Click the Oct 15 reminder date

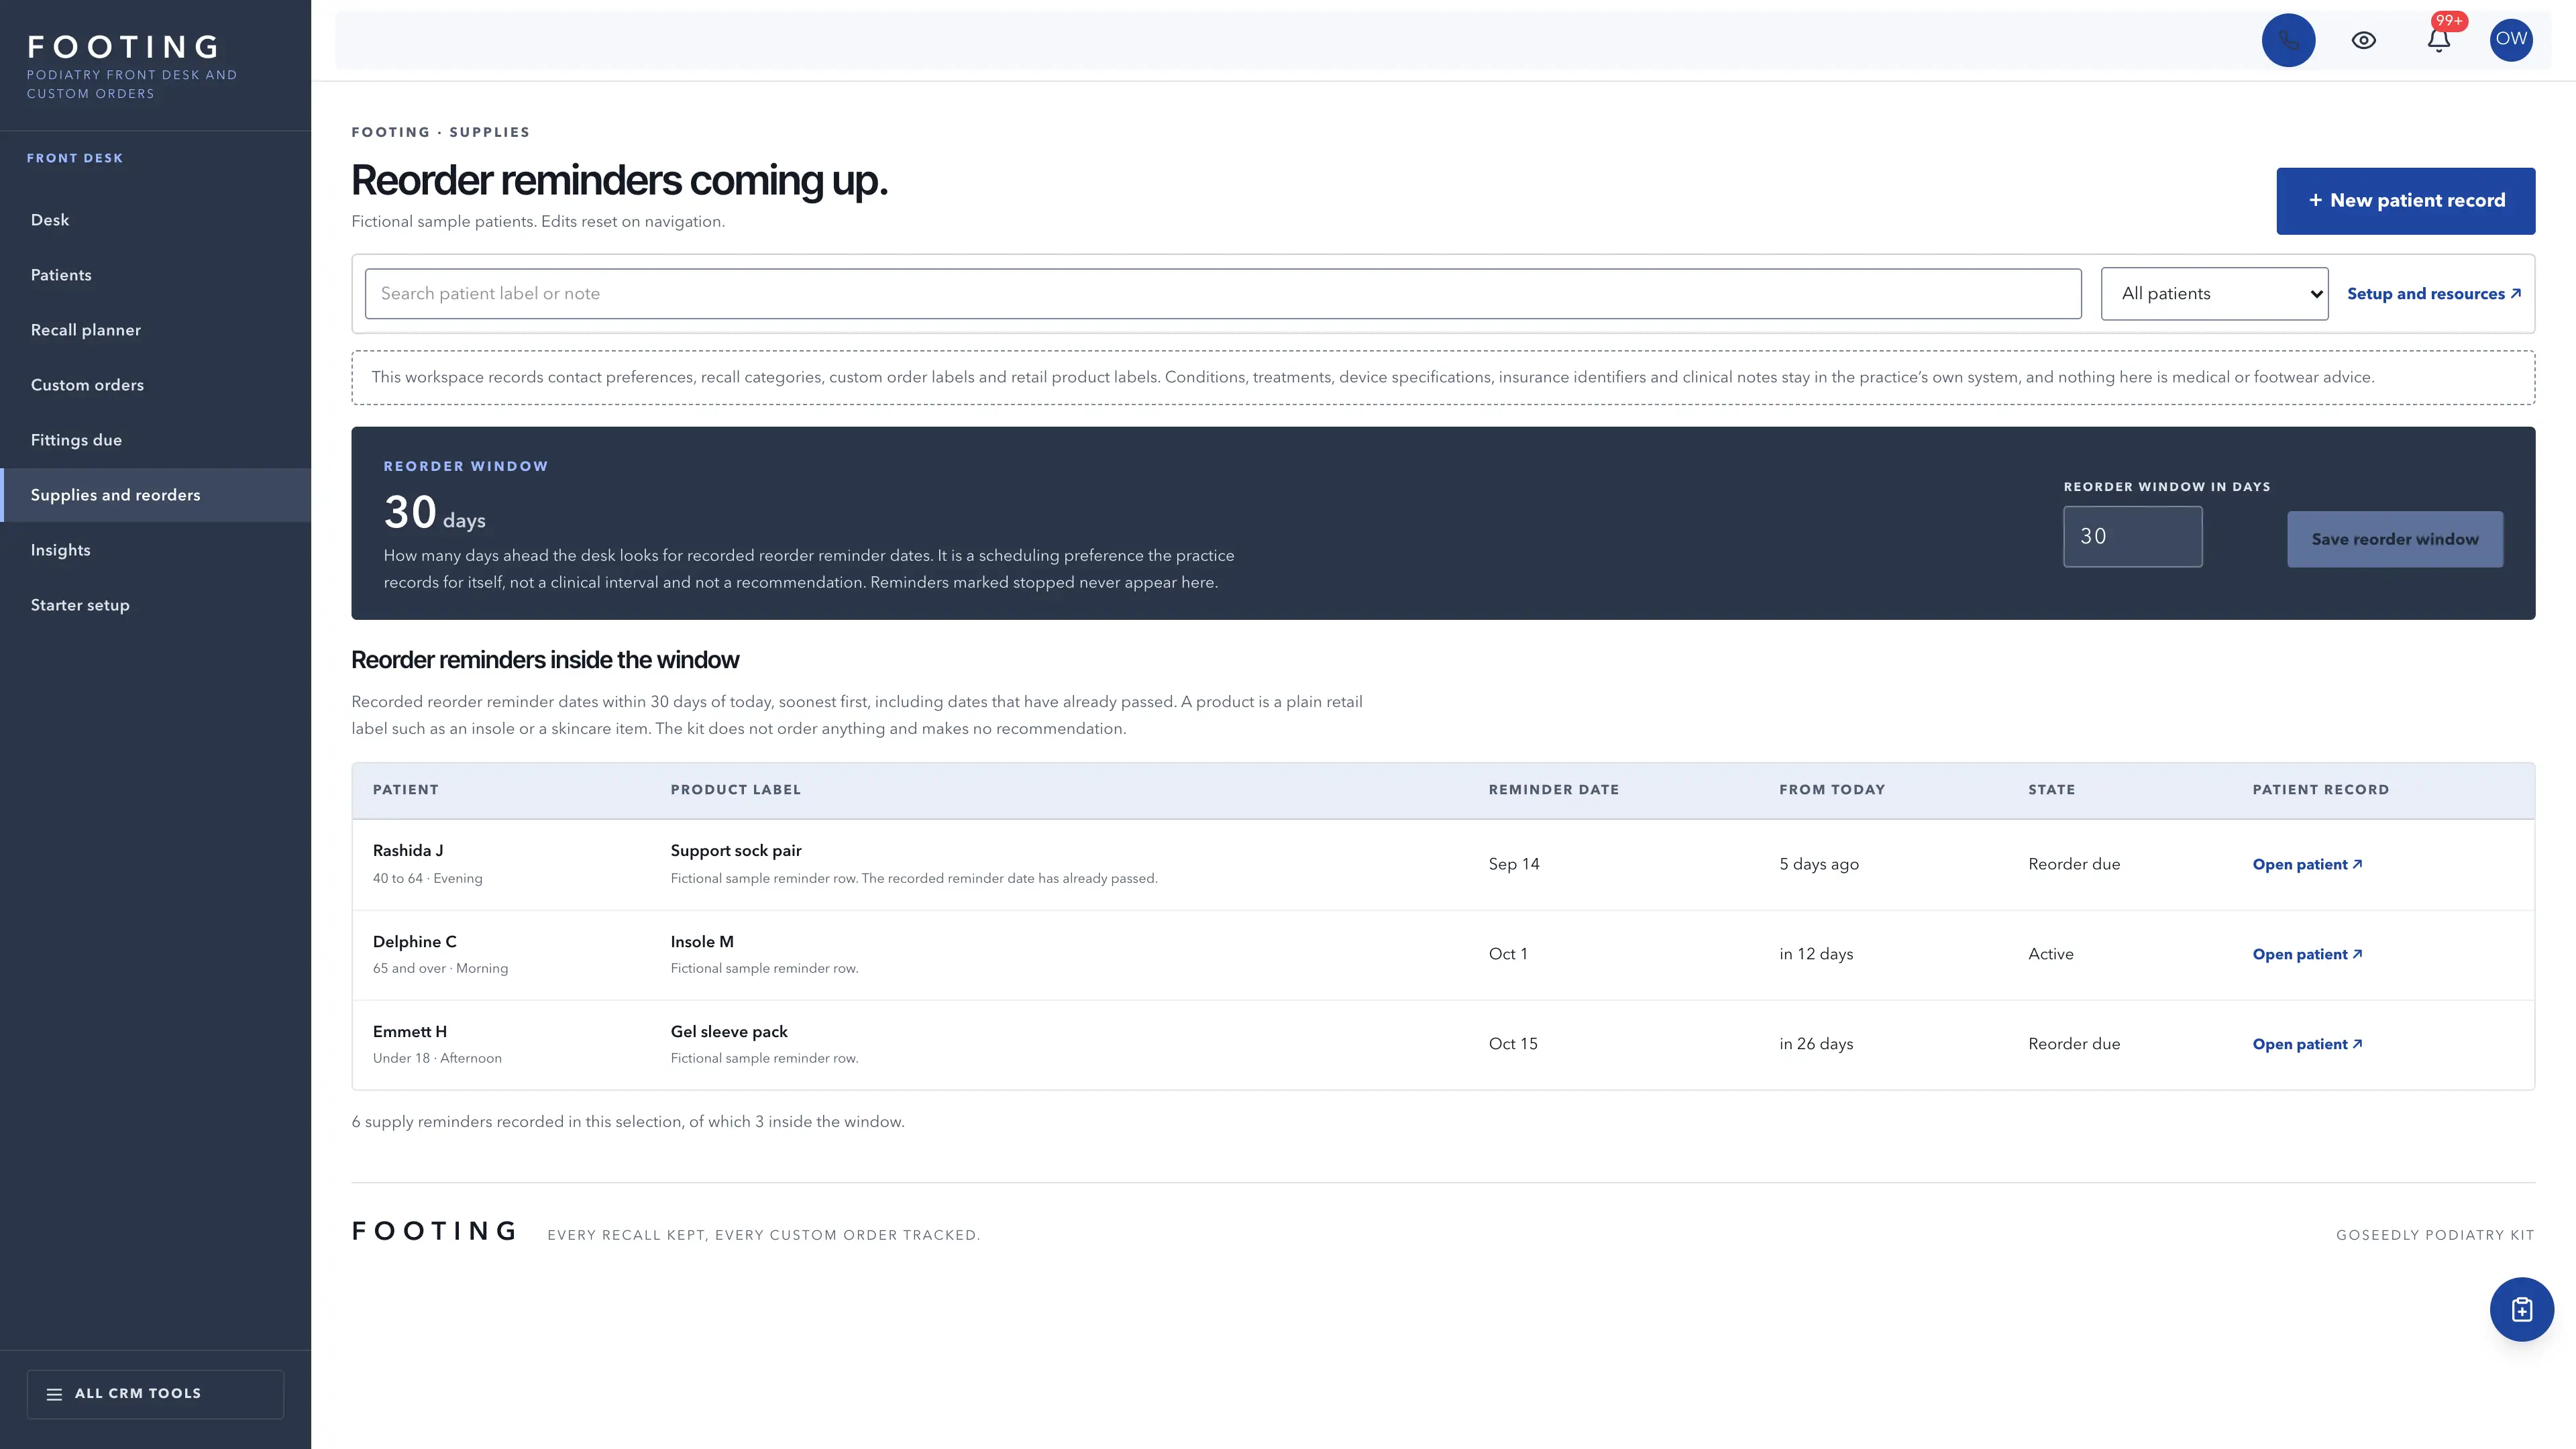[x=1513, y=1044]
